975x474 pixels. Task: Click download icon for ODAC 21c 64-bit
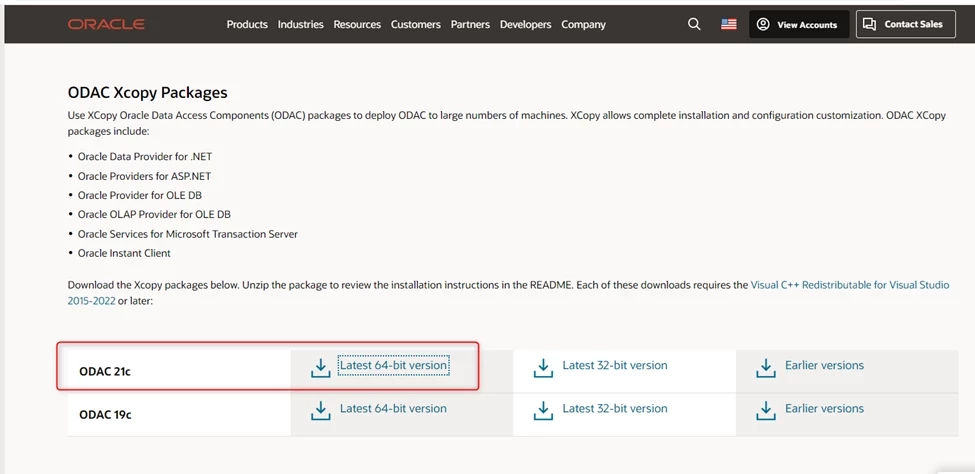pyautogui.click(x=320, y=368)
